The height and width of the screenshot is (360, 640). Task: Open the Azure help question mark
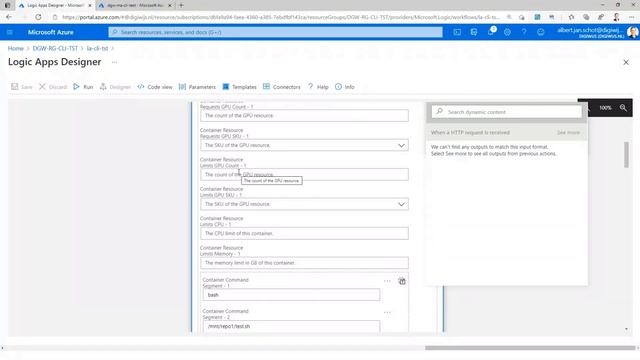click(x=524, y=32)
